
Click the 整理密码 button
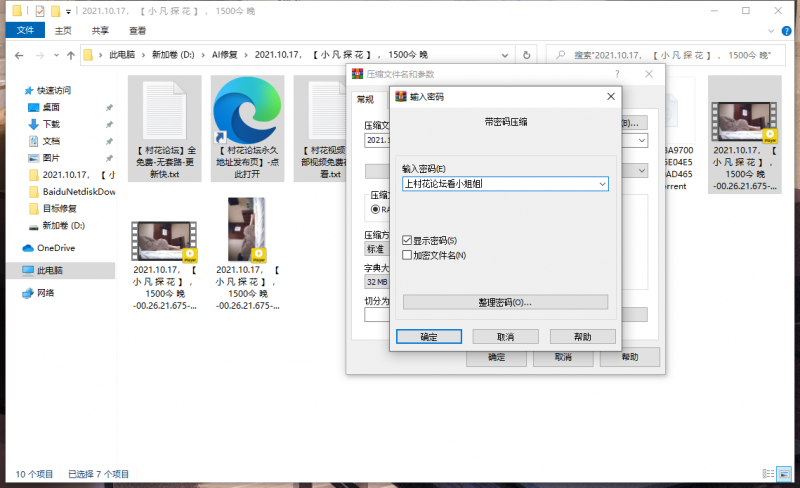click(x=505, y=302)
